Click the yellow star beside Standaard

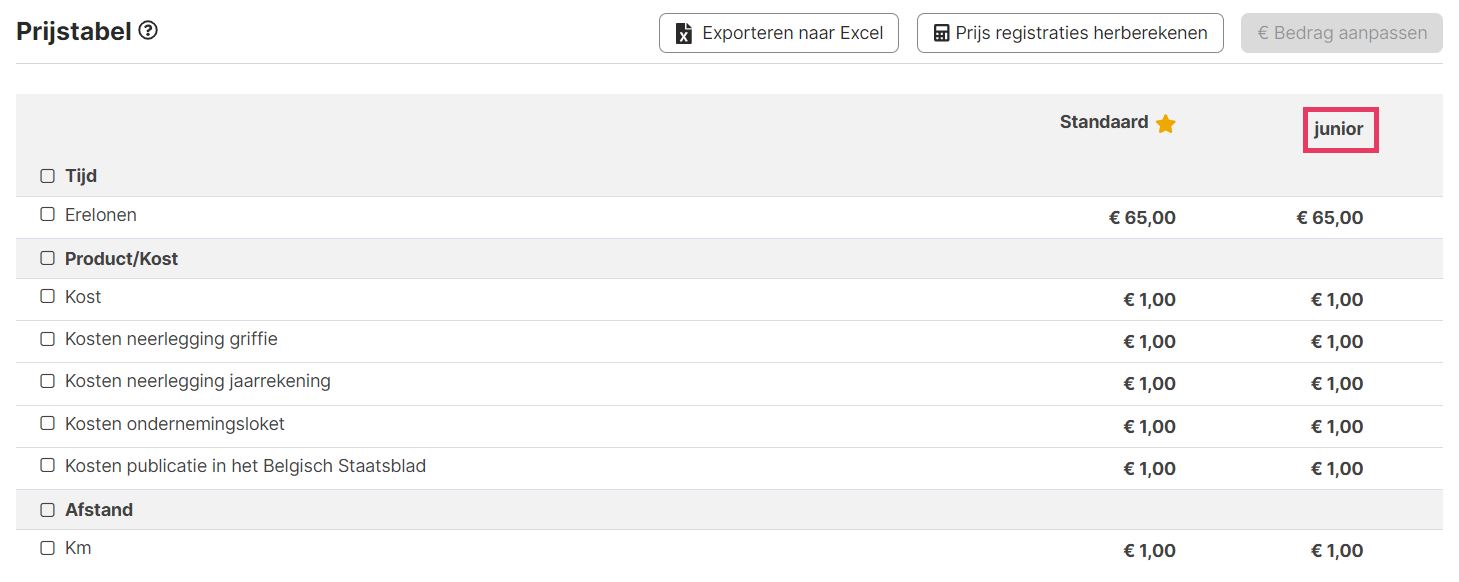(x=1165, y=124)
